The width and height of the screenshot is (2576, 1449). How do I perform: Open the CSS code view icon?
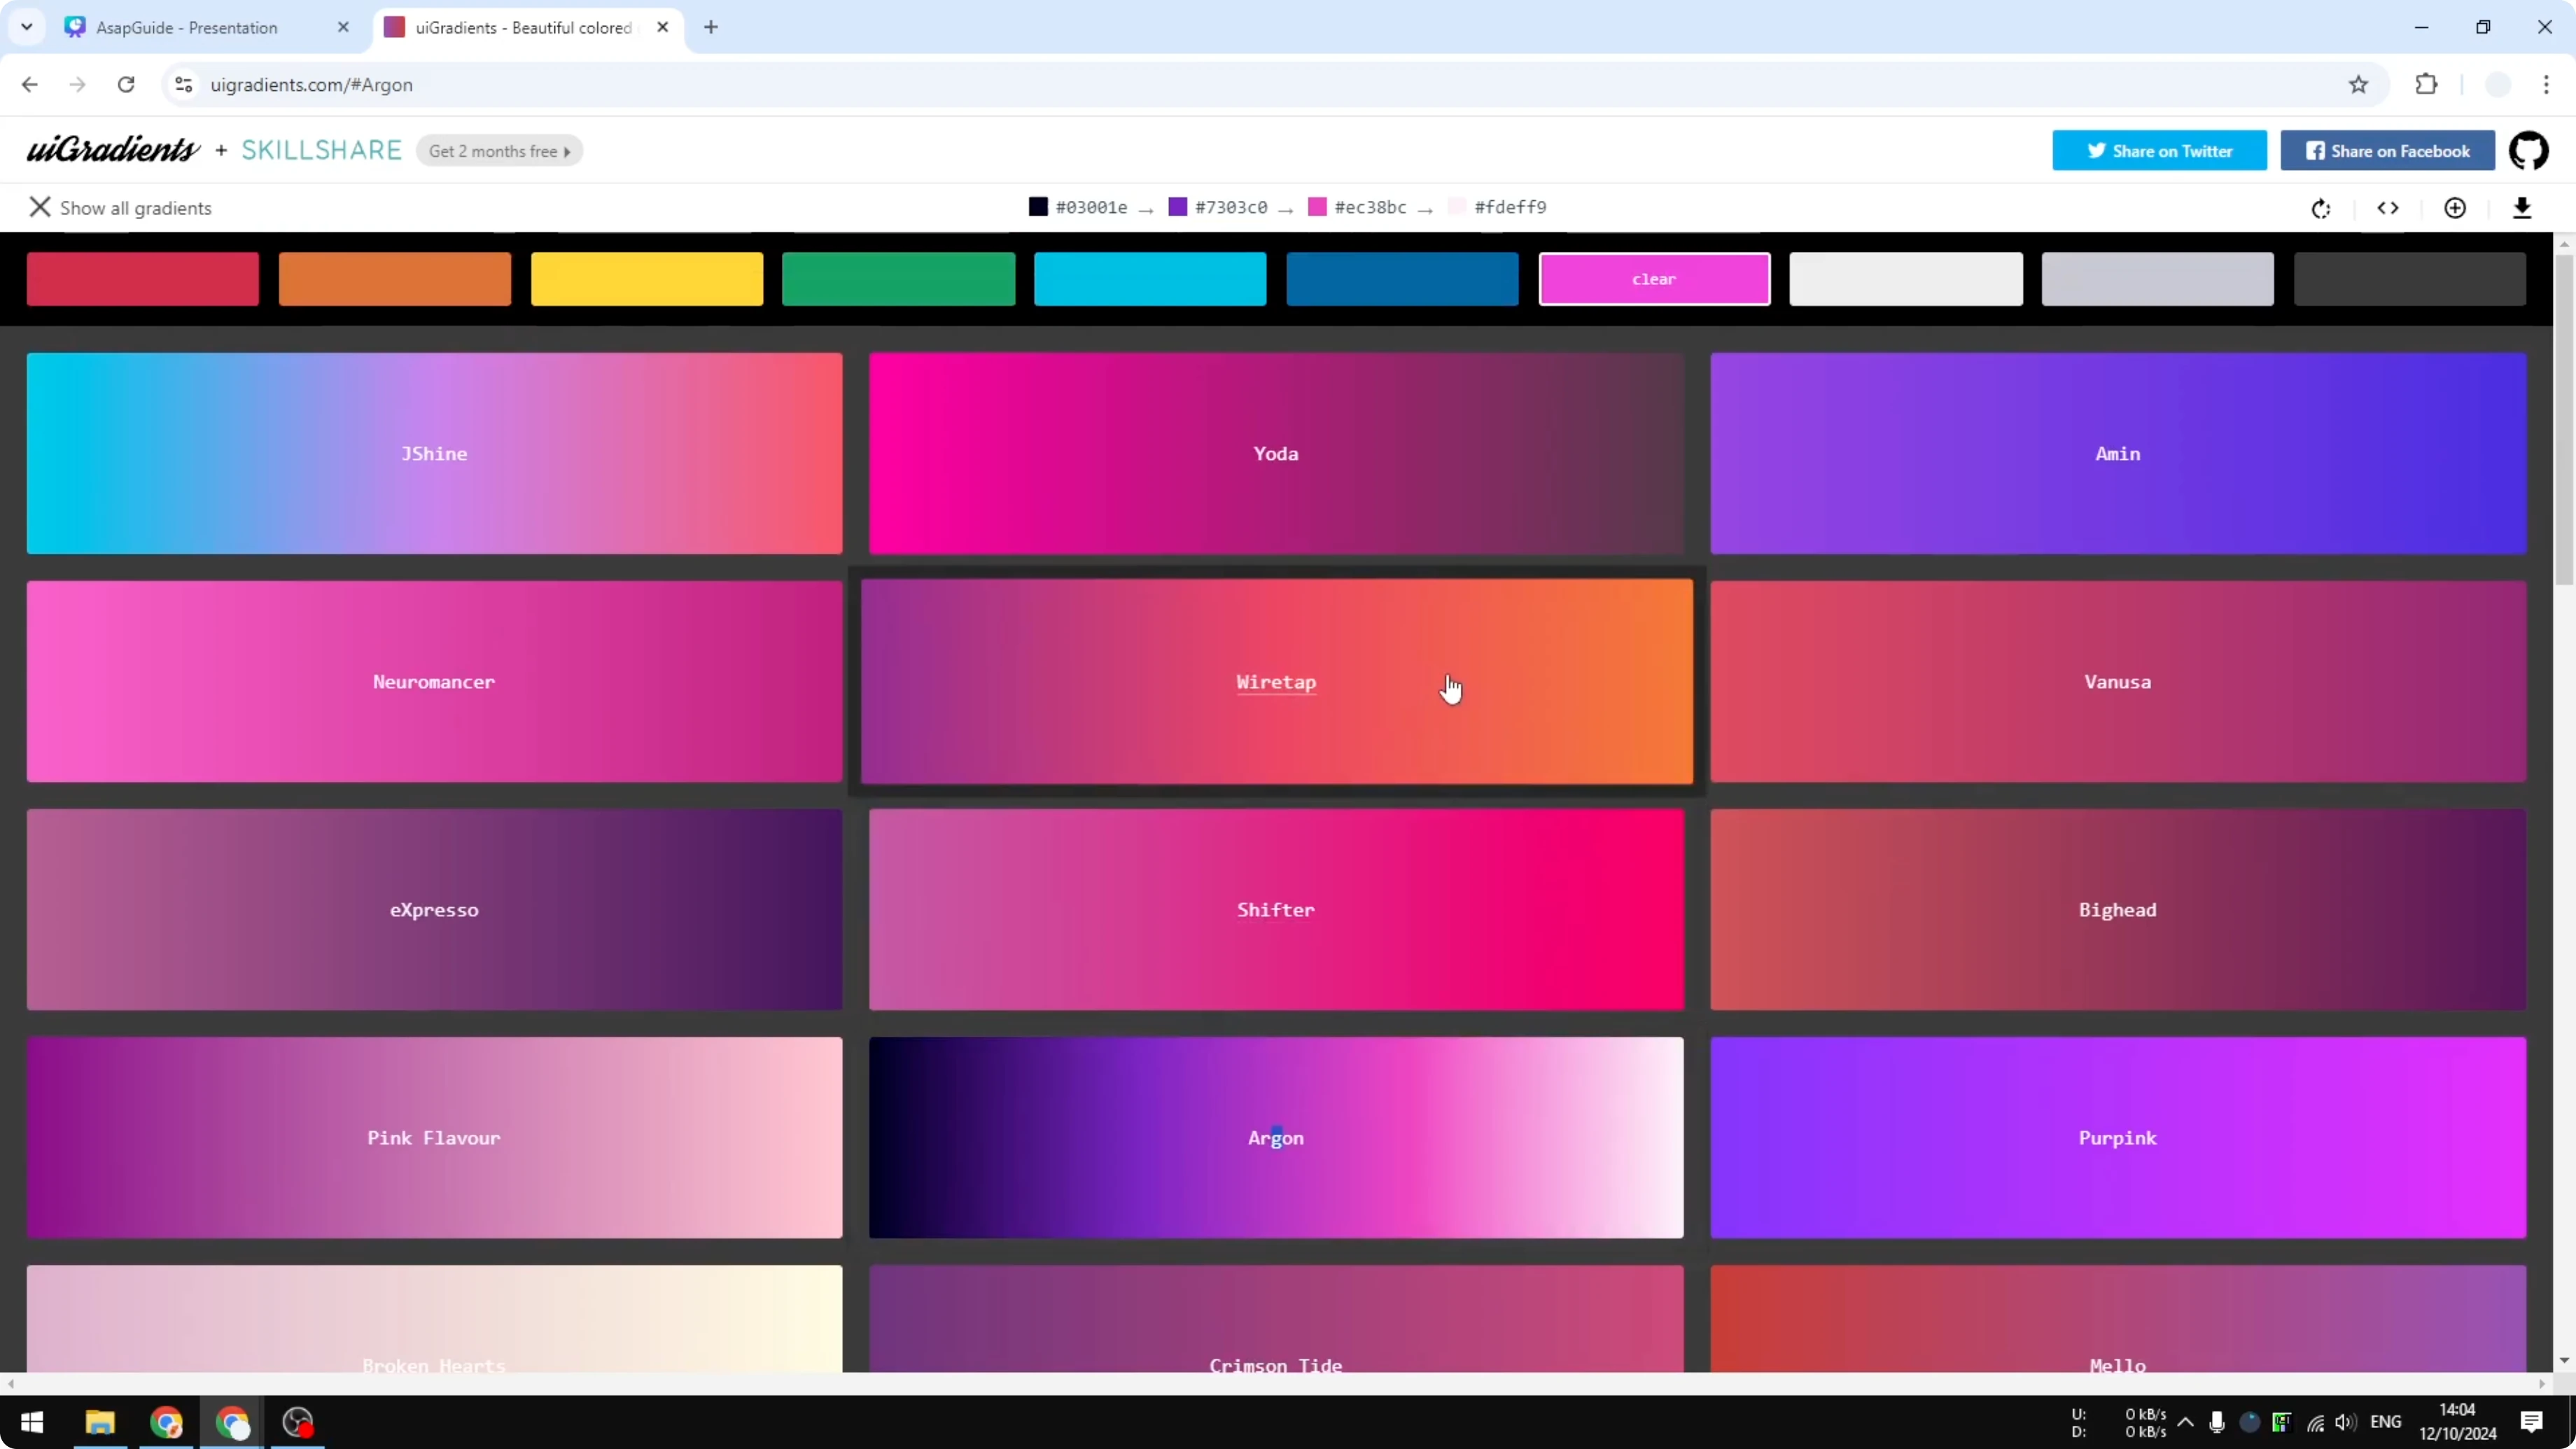2388,208
